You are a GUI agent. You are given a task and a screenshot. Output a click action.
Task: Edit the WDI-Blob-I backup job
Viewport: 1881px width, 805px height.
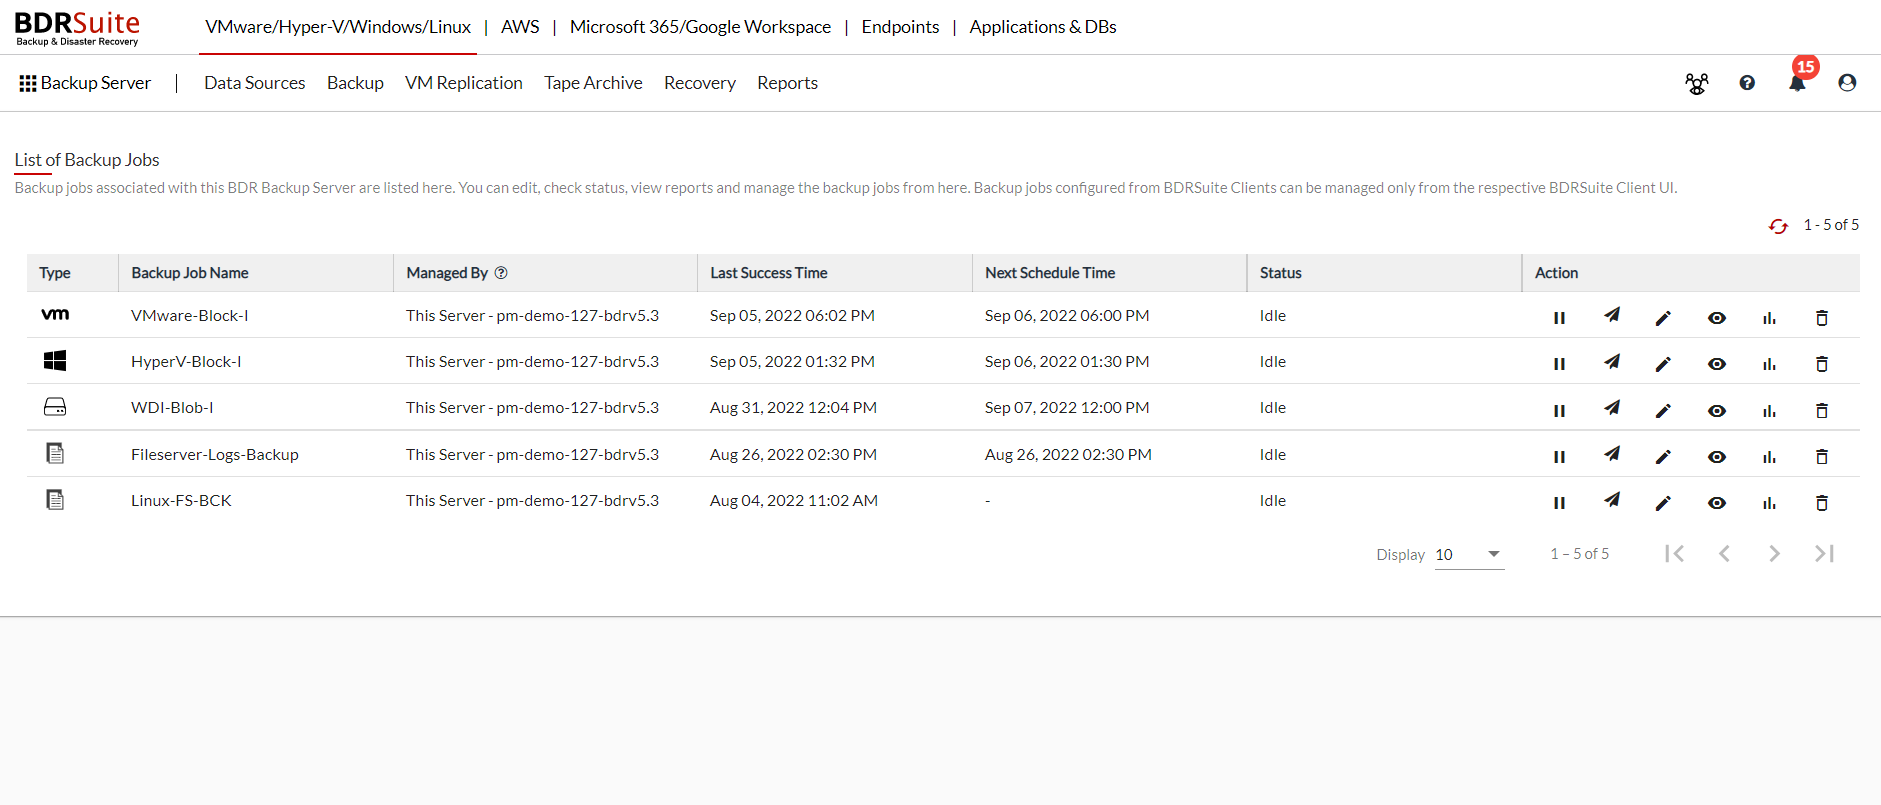click(x=1663, y=410)
